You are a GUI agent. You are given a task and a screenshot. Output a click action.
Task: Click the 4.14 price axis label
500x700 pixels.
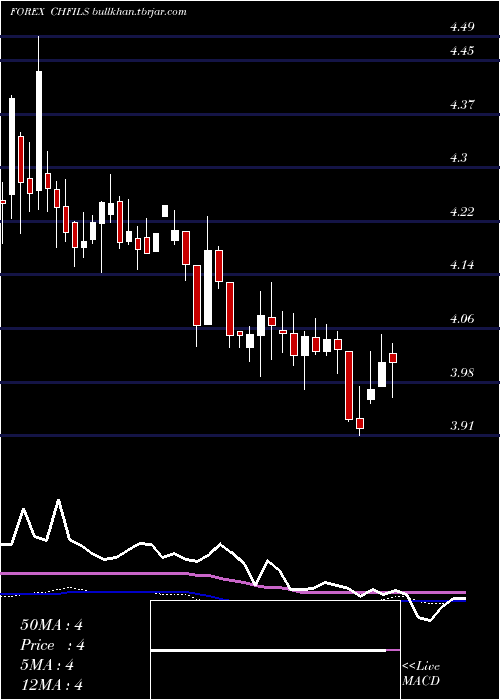pyautogui.click(x=462, y=265)
